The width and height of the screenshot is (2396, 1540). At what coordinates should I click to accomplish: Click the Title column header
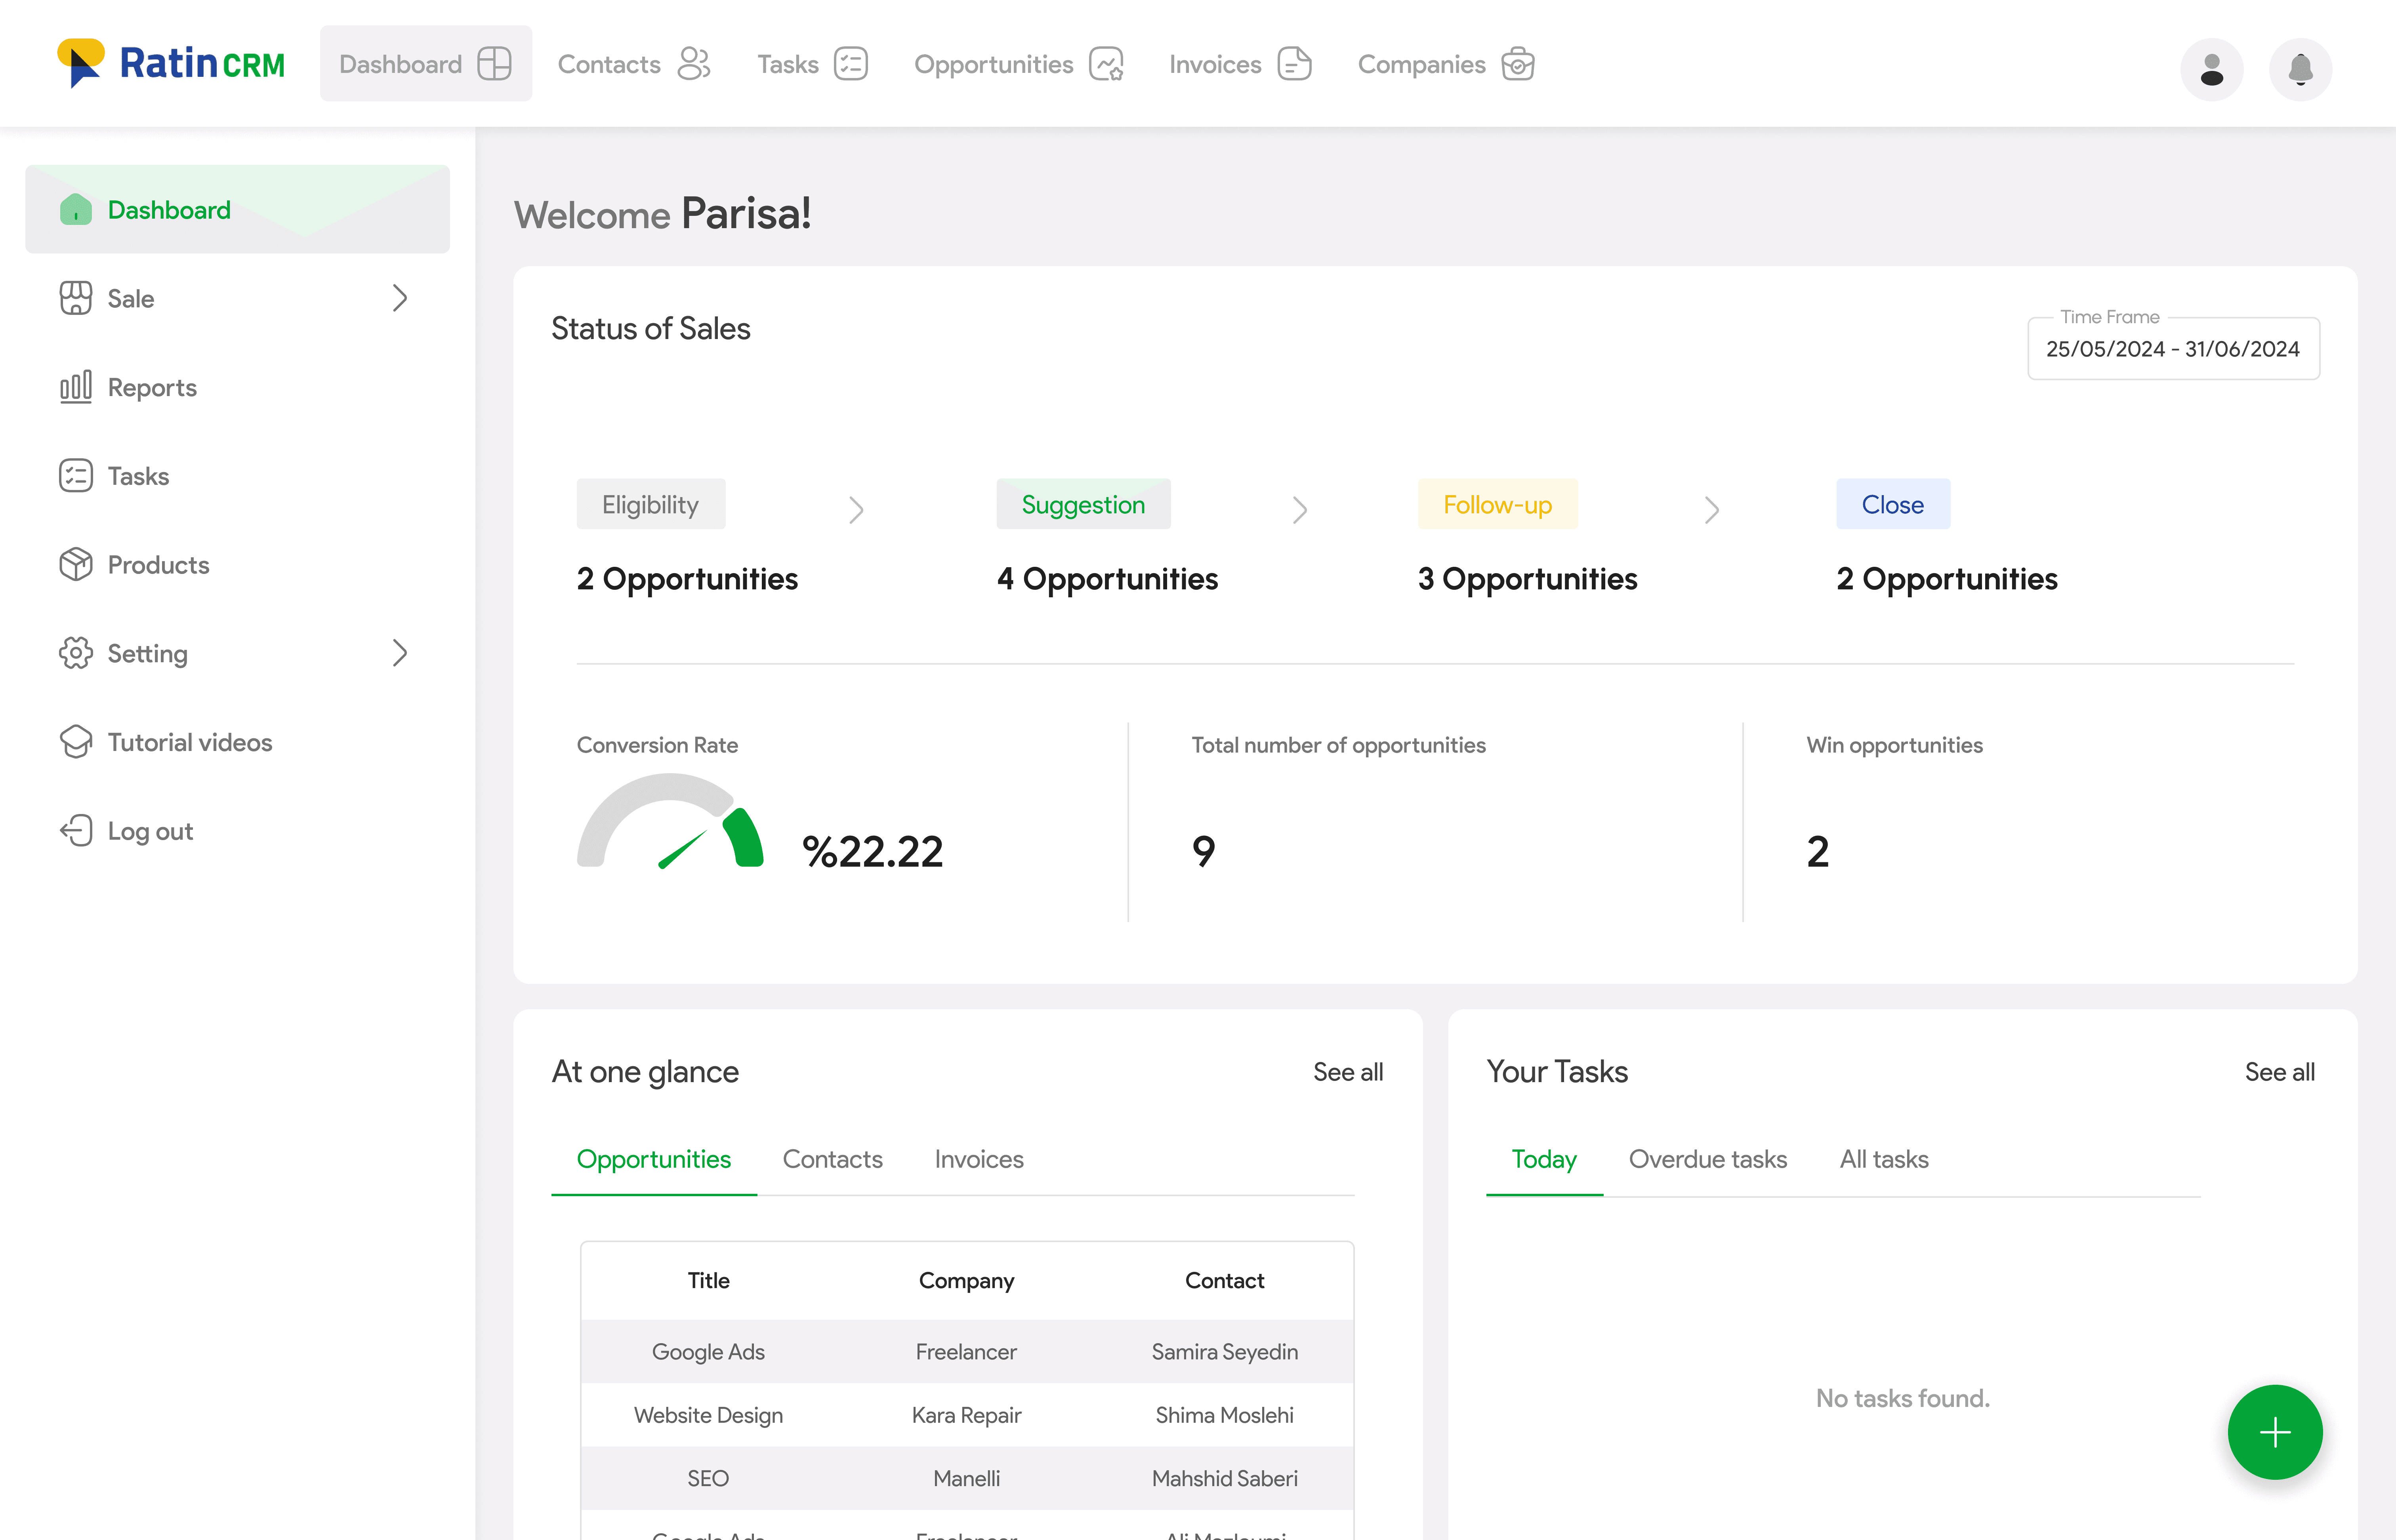(x=708, y=1280)
